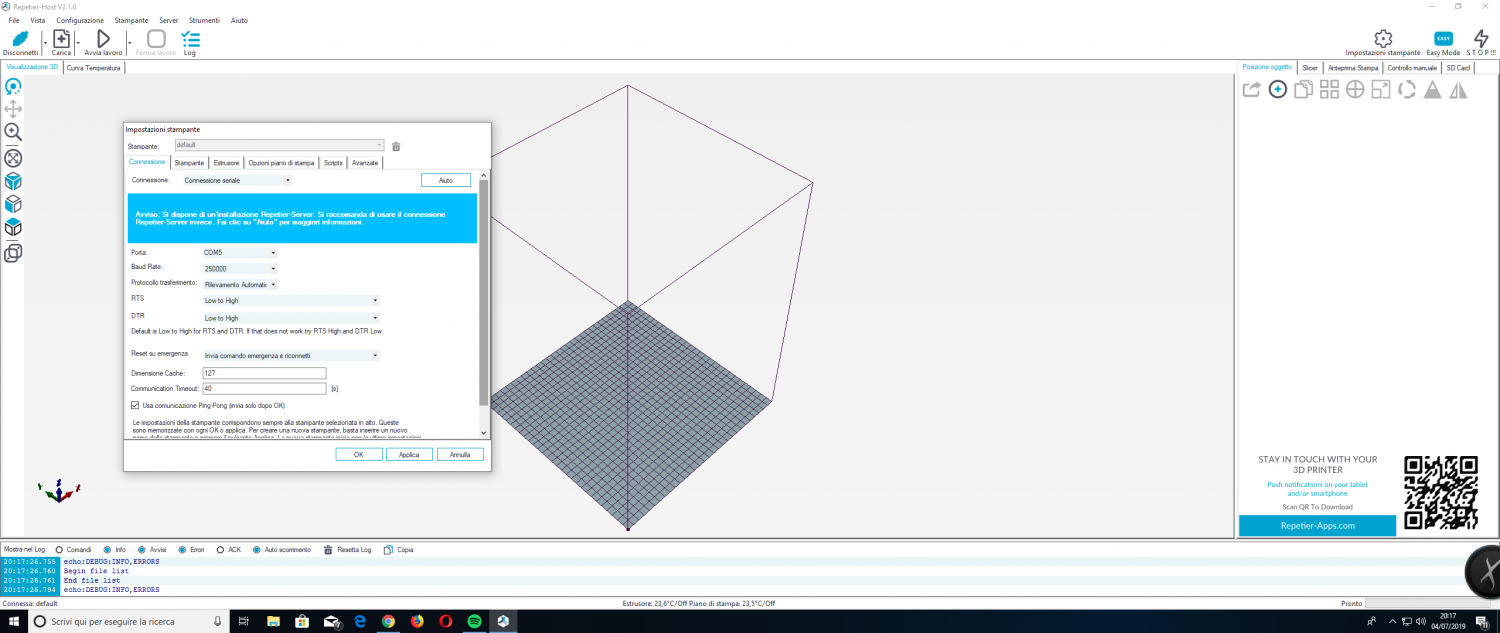Screen dimensions: 1500x633
Task: Open the Slicer tab
Action: [1309, 68]
